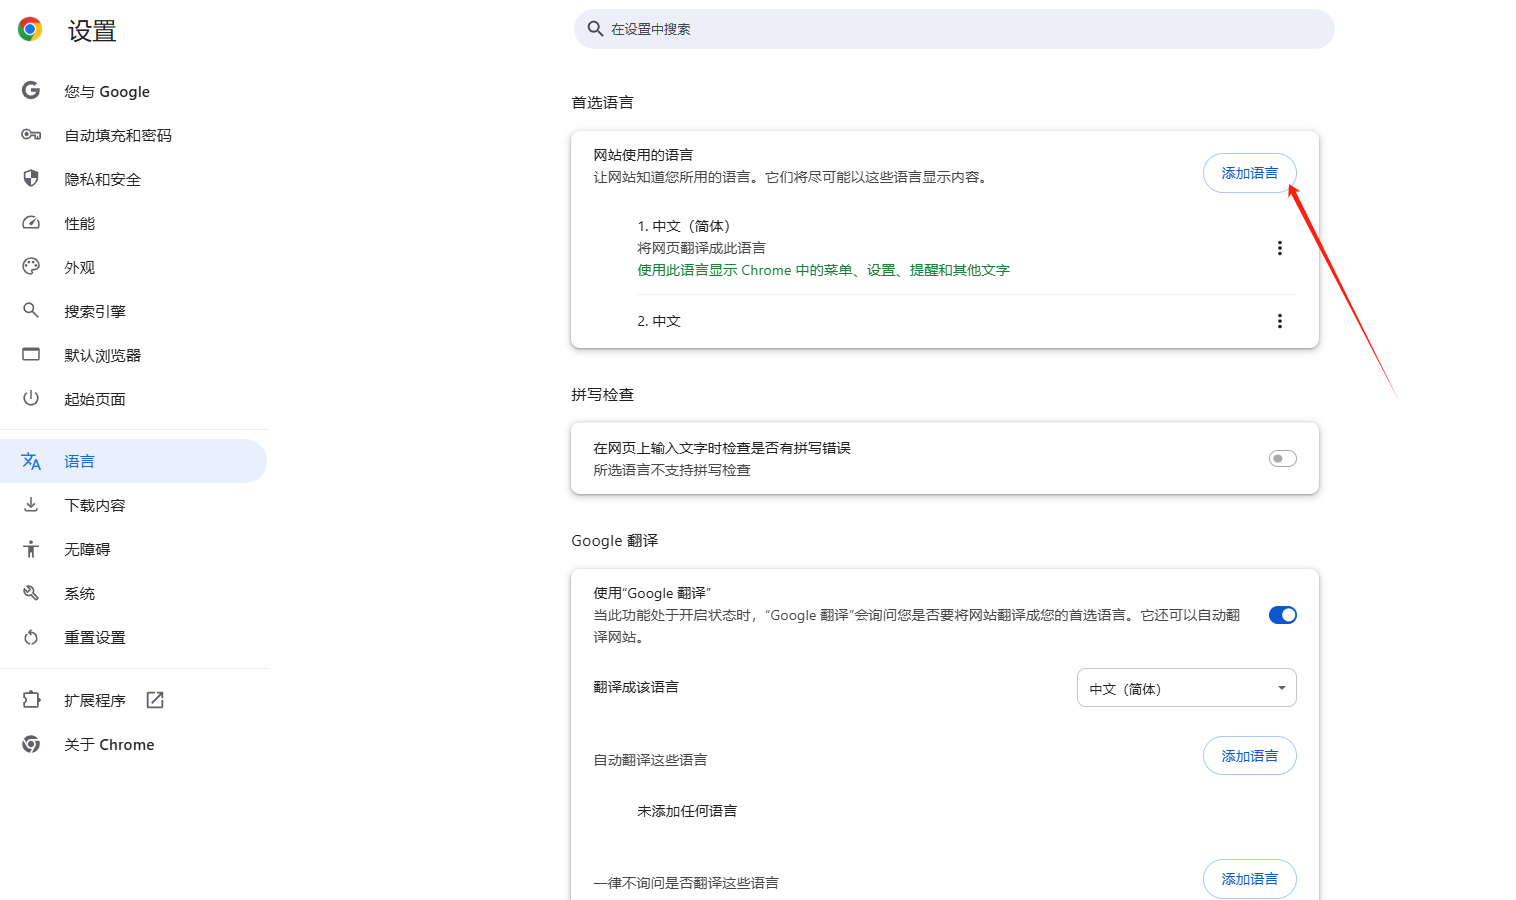
Task: Open the three-dot menu for 中文（简体）
Action: point(1279,248)
